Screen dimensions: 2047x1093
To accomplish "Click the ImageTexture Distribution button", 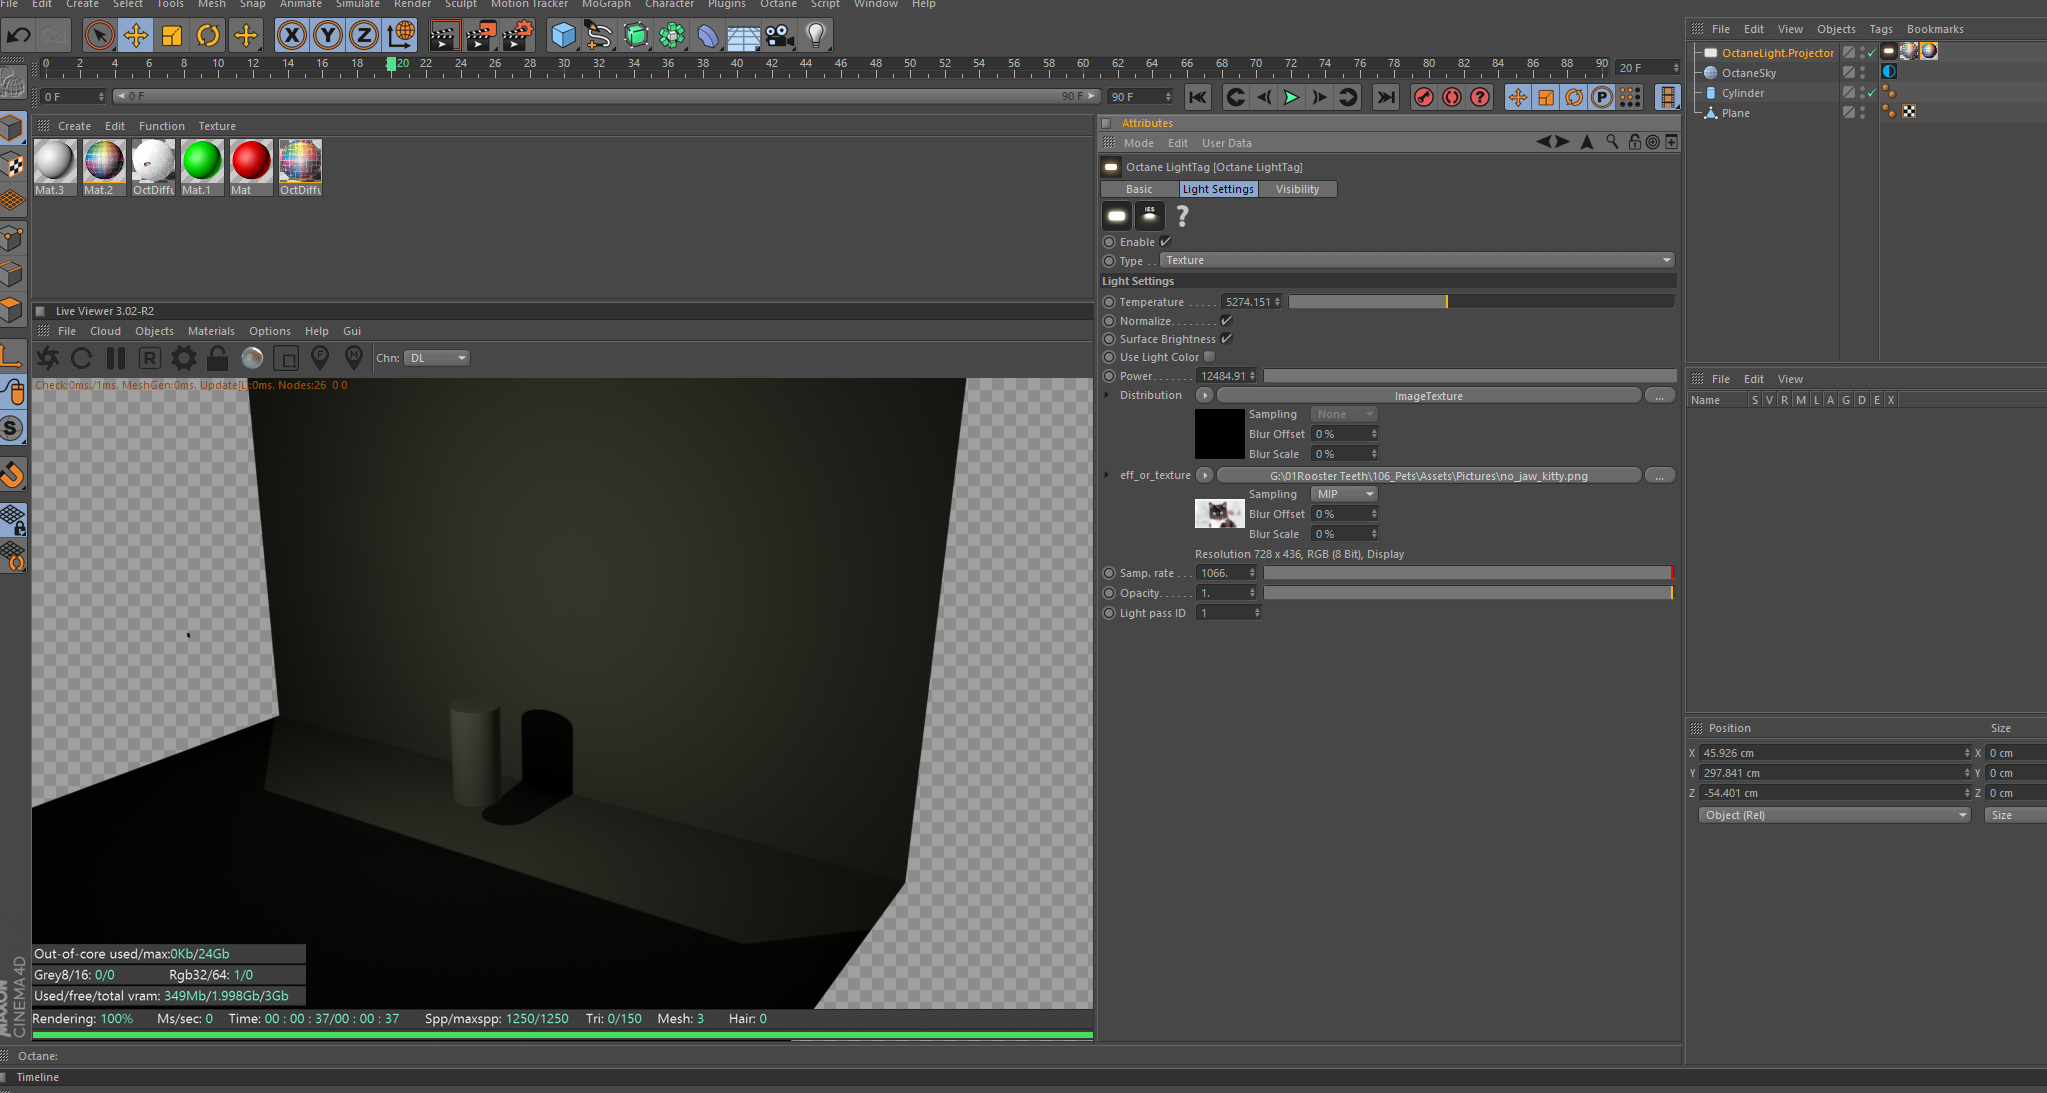I will 1428,396.
